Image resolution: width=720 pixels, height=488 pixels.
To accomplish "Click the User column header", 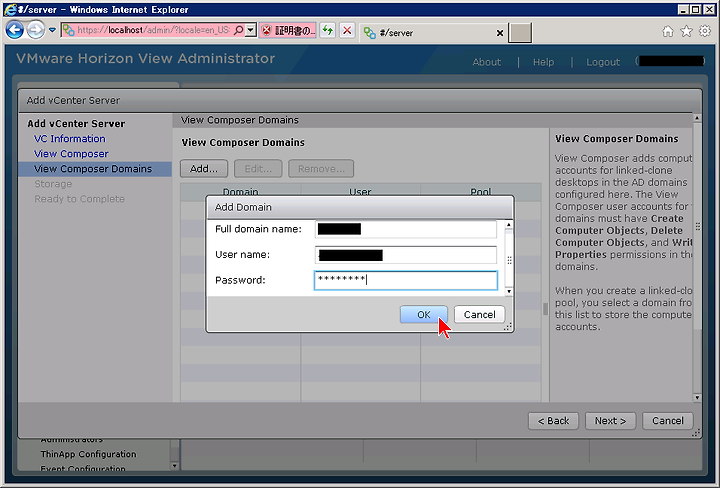I will coord(360,191).
